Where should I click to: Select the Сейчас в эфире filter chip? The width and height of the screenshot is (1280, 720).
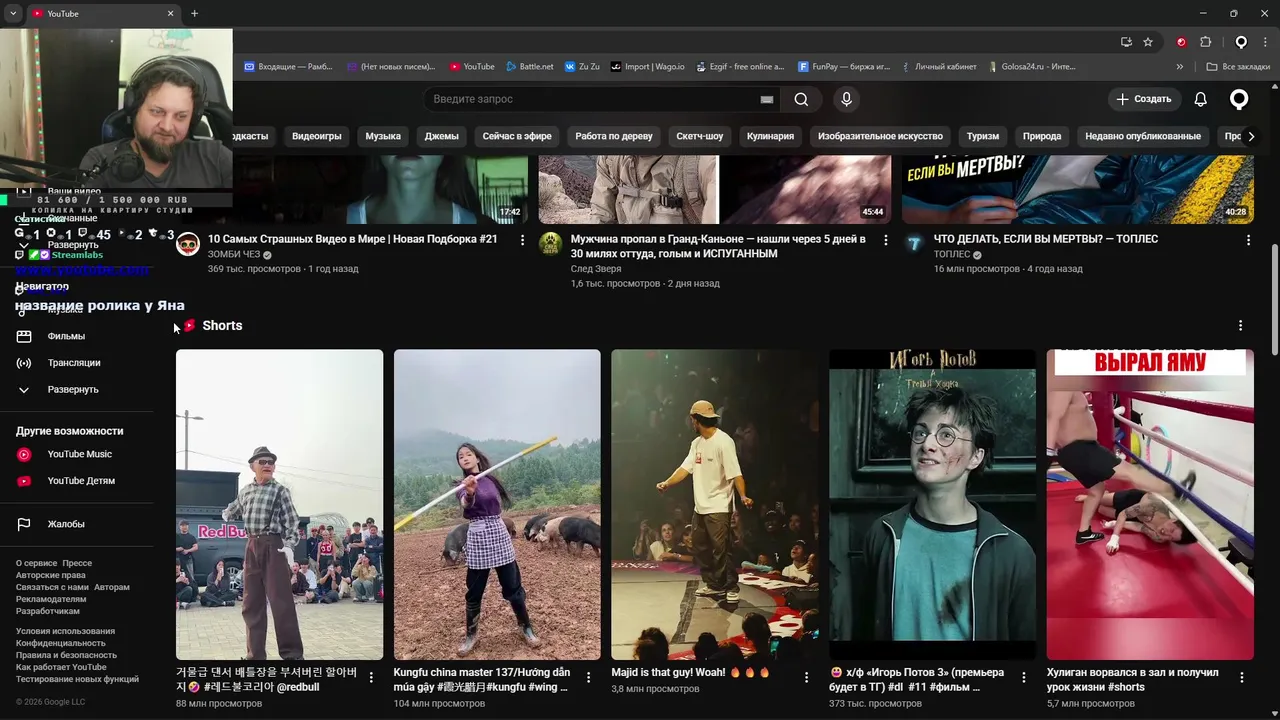517,136
